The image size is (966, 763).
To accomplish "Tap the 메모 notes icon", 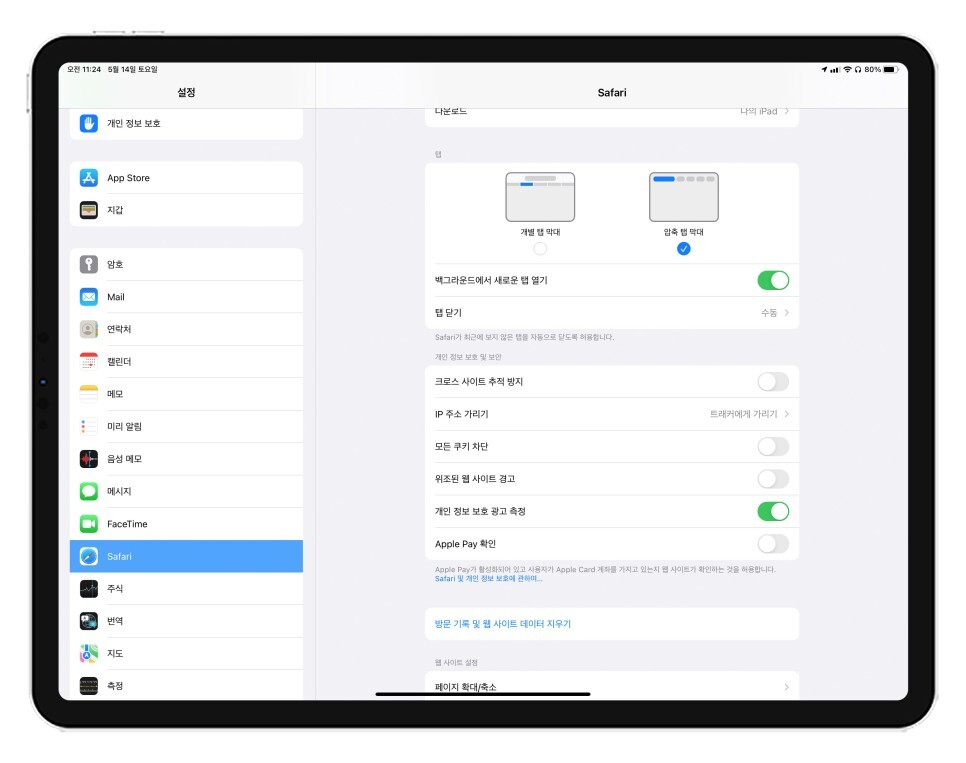I will [x=89, y=394].
